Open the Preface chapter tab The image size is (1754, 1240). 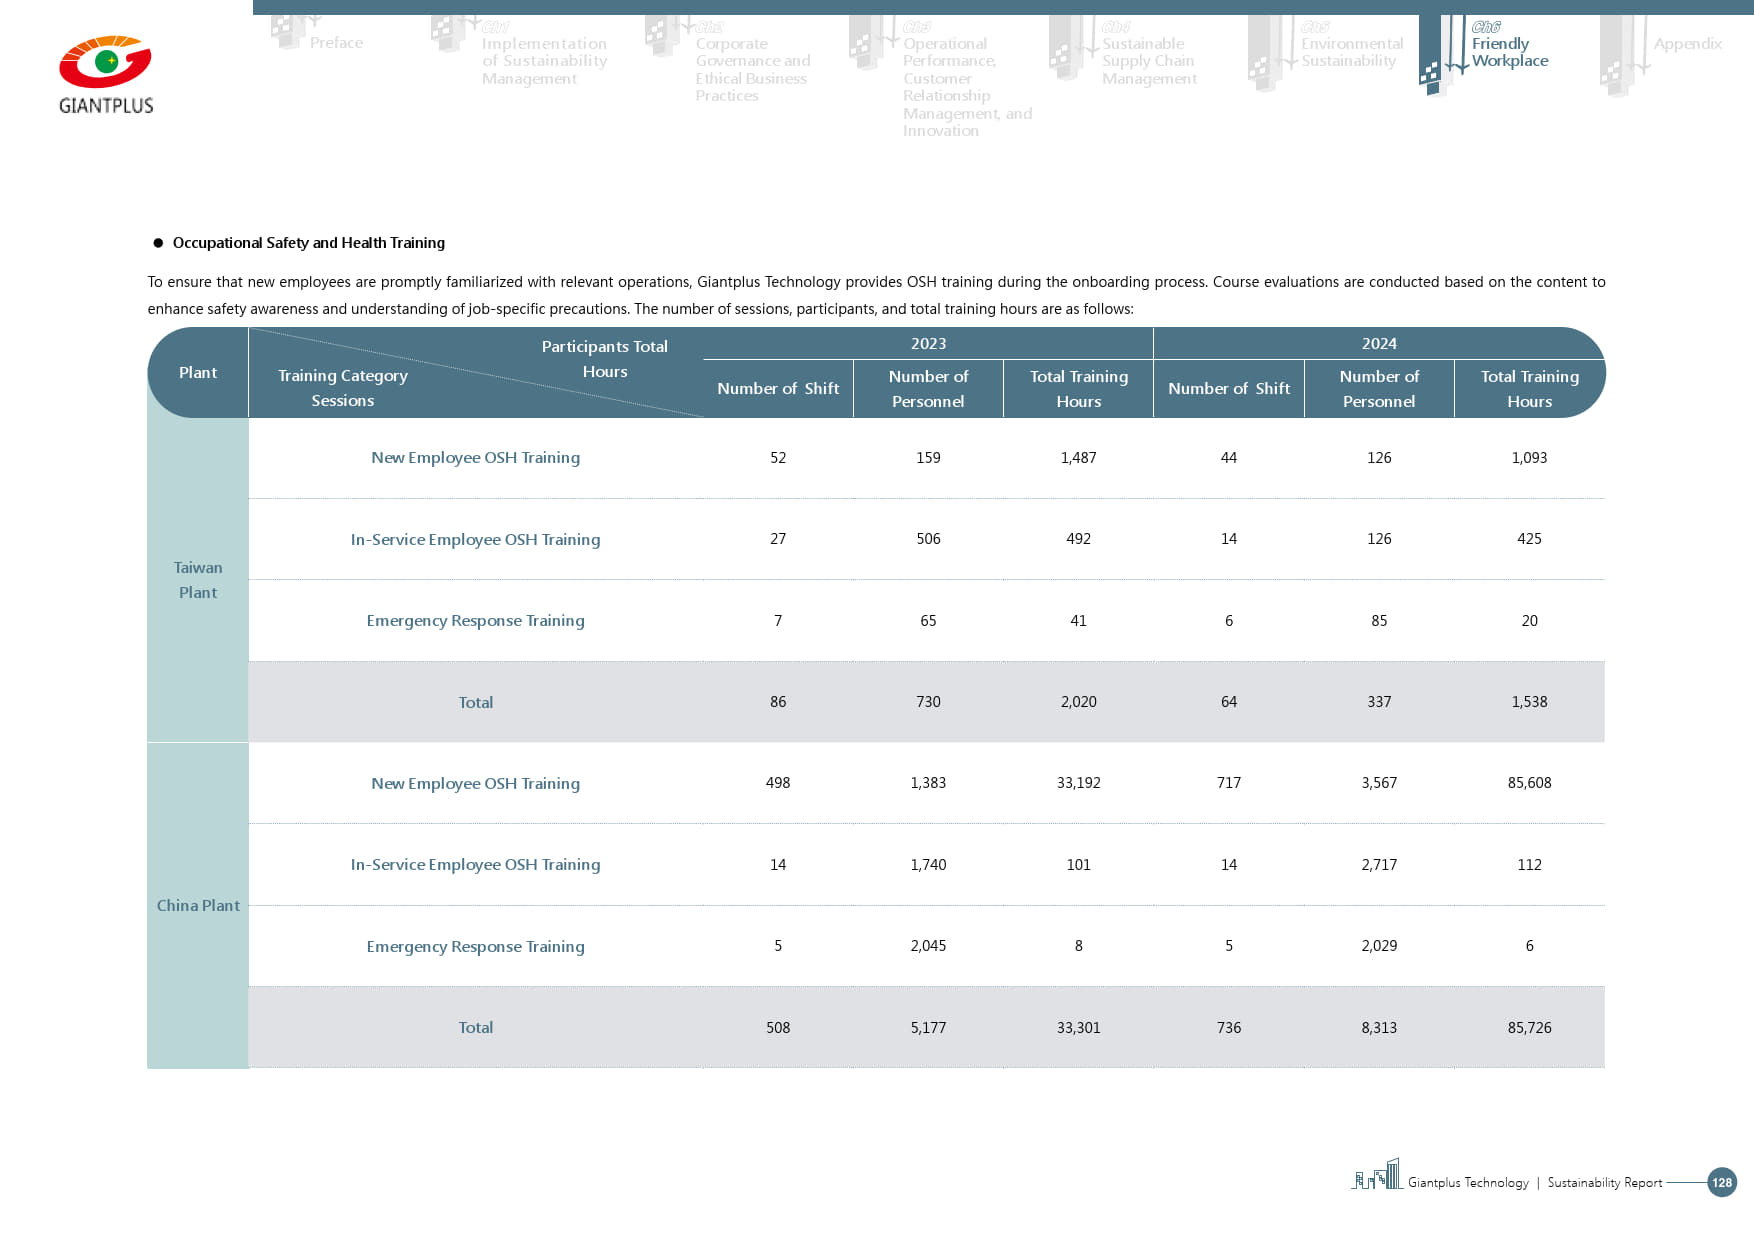pos(336,43)
